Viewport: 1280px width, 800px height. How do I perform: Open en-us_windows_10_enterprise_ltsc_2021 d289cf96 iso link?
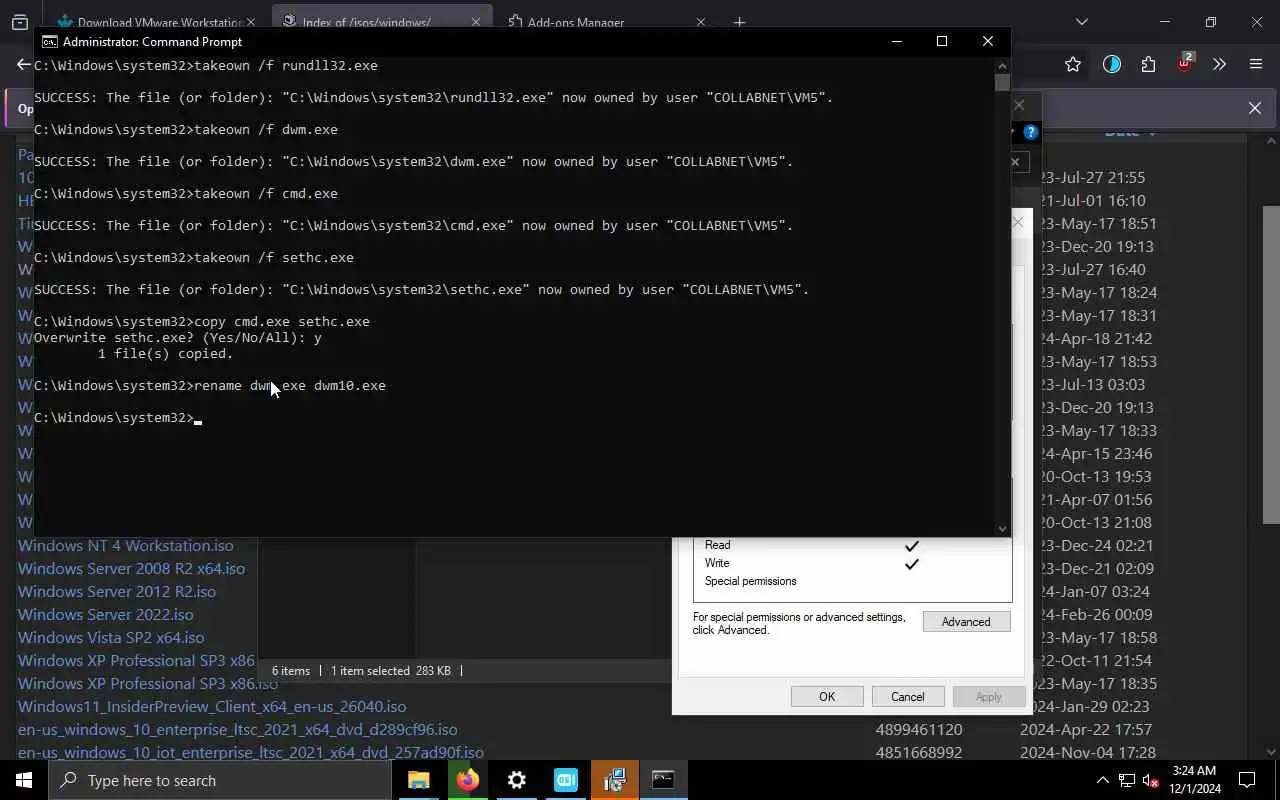237,729
